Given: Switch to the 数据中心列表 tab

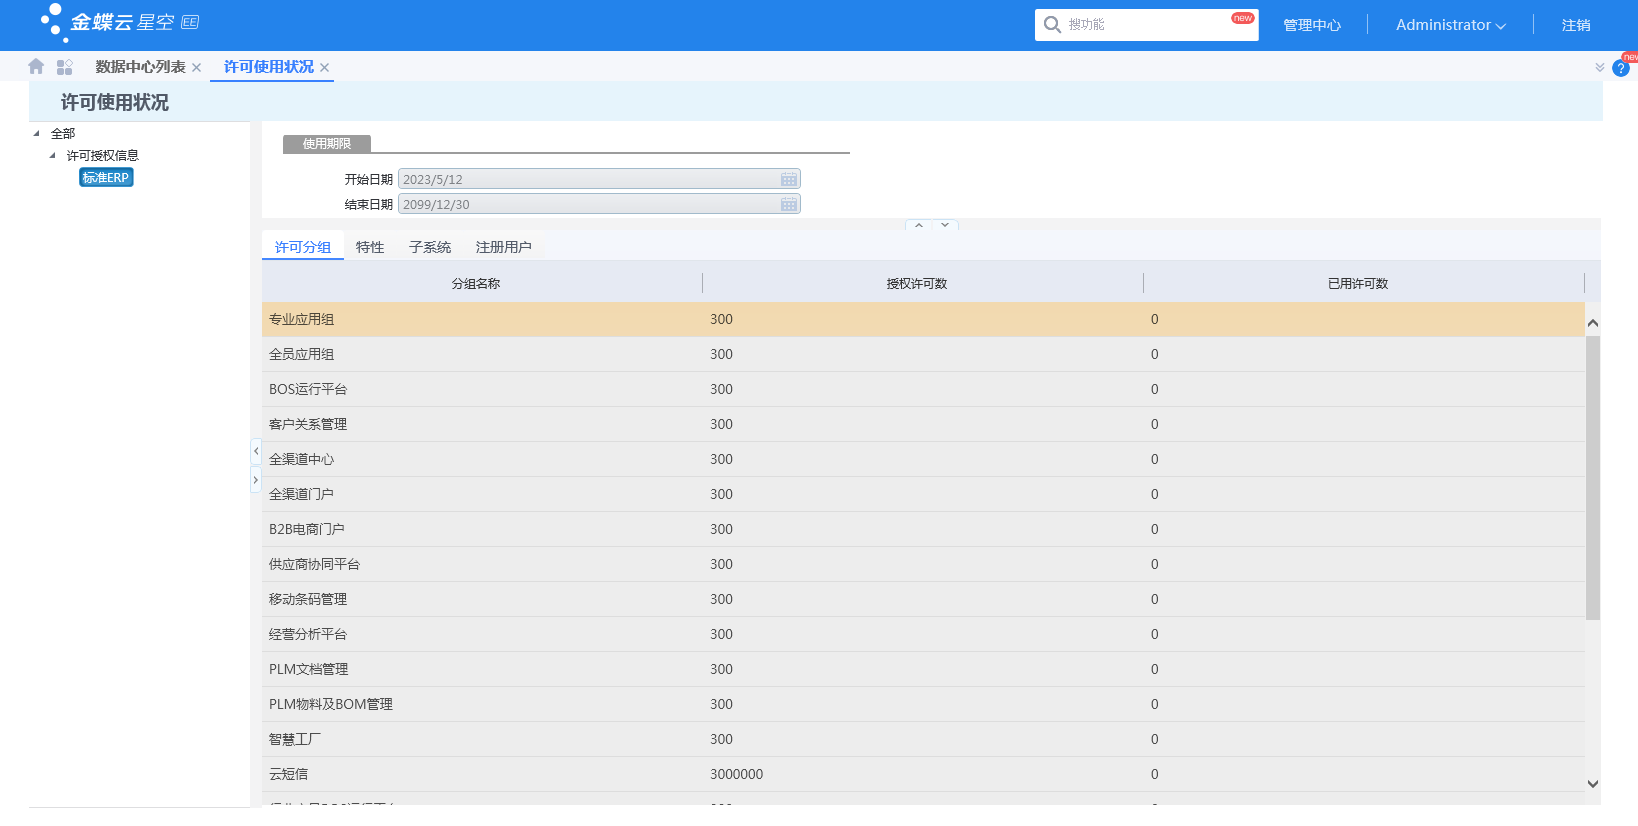Looking at the screenshot, I should [x=141, y=67].
